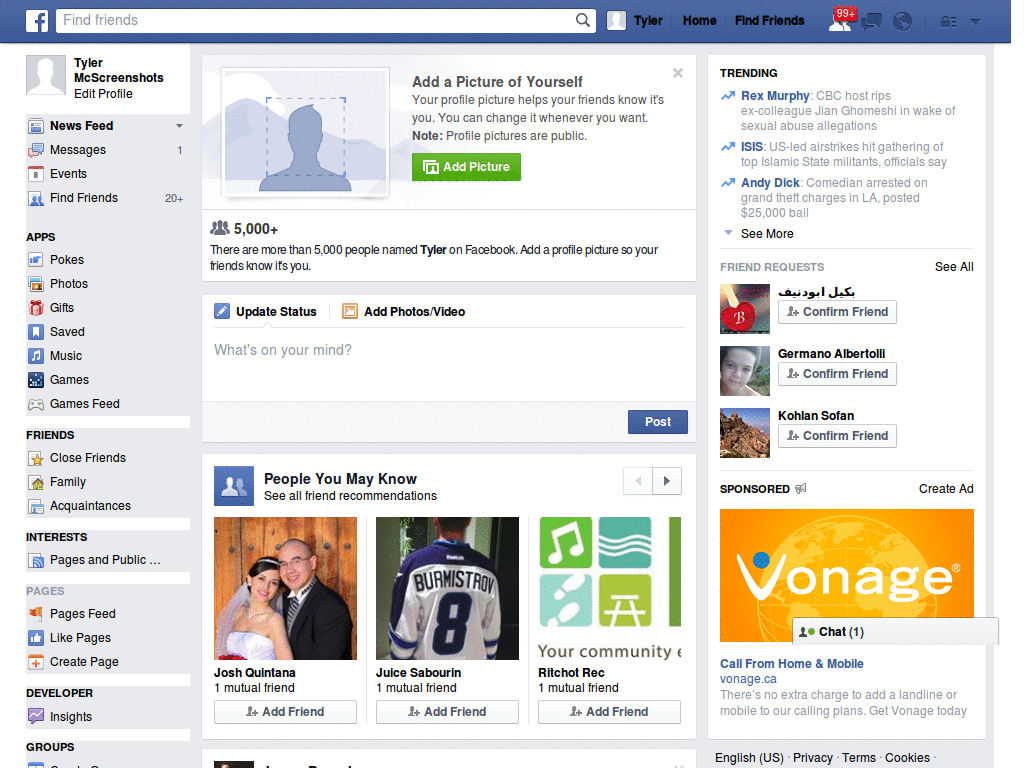The height and width of the screenshot is (768, 1024).
Task: Show next People You May Know suggestions
Action: pos(667,481)
